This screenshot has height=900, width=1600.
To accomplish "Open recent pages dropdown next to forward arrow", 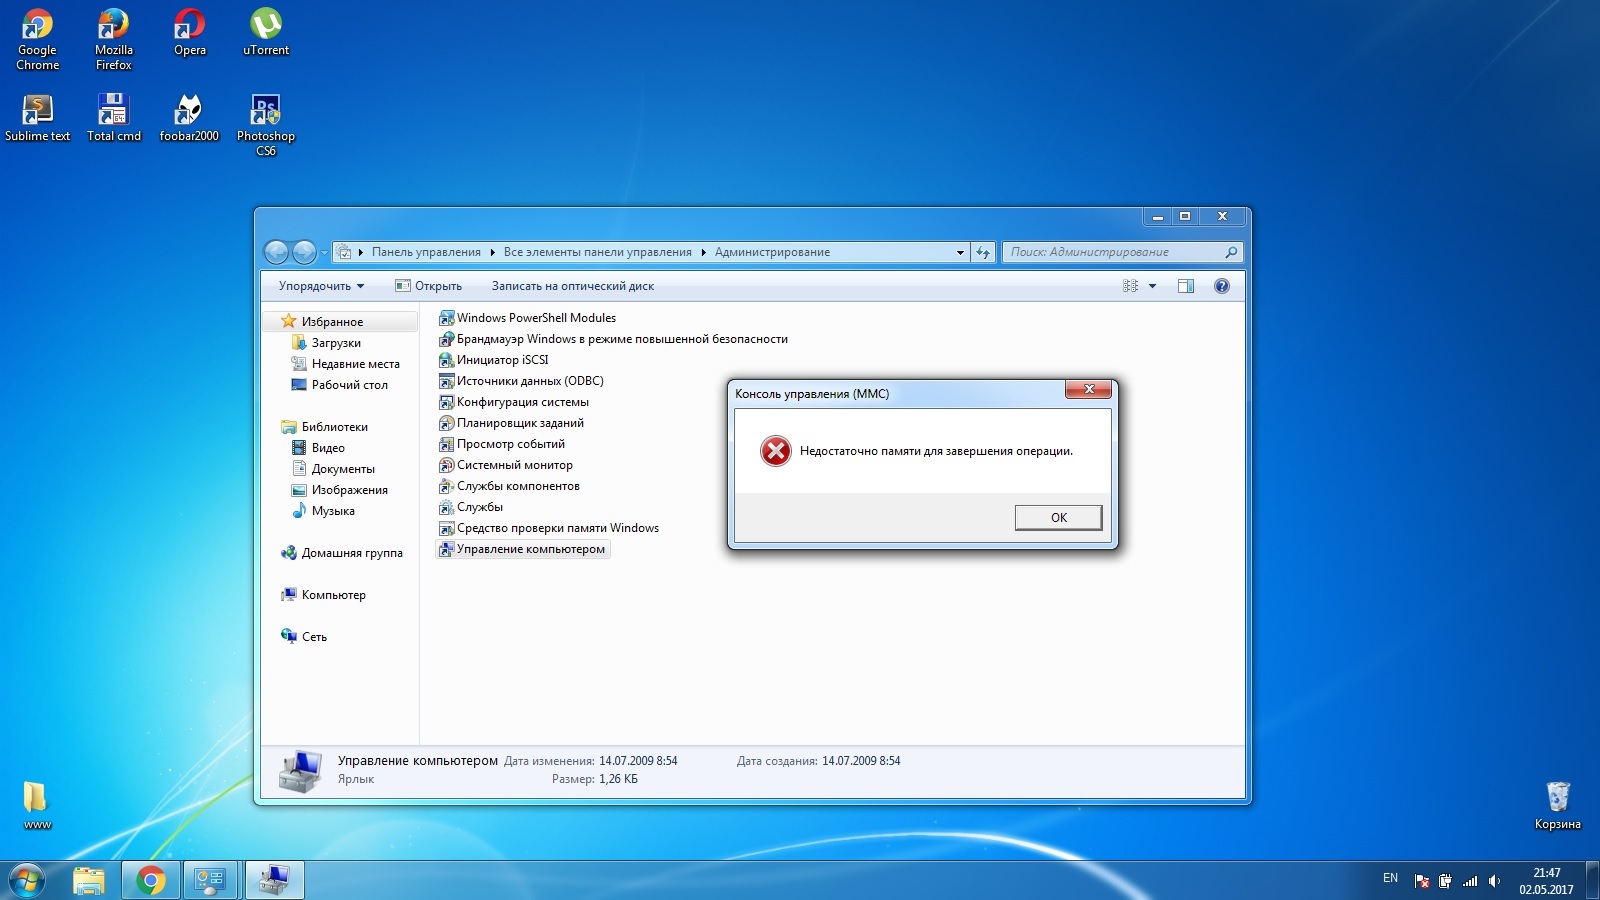I will (324, 252).
